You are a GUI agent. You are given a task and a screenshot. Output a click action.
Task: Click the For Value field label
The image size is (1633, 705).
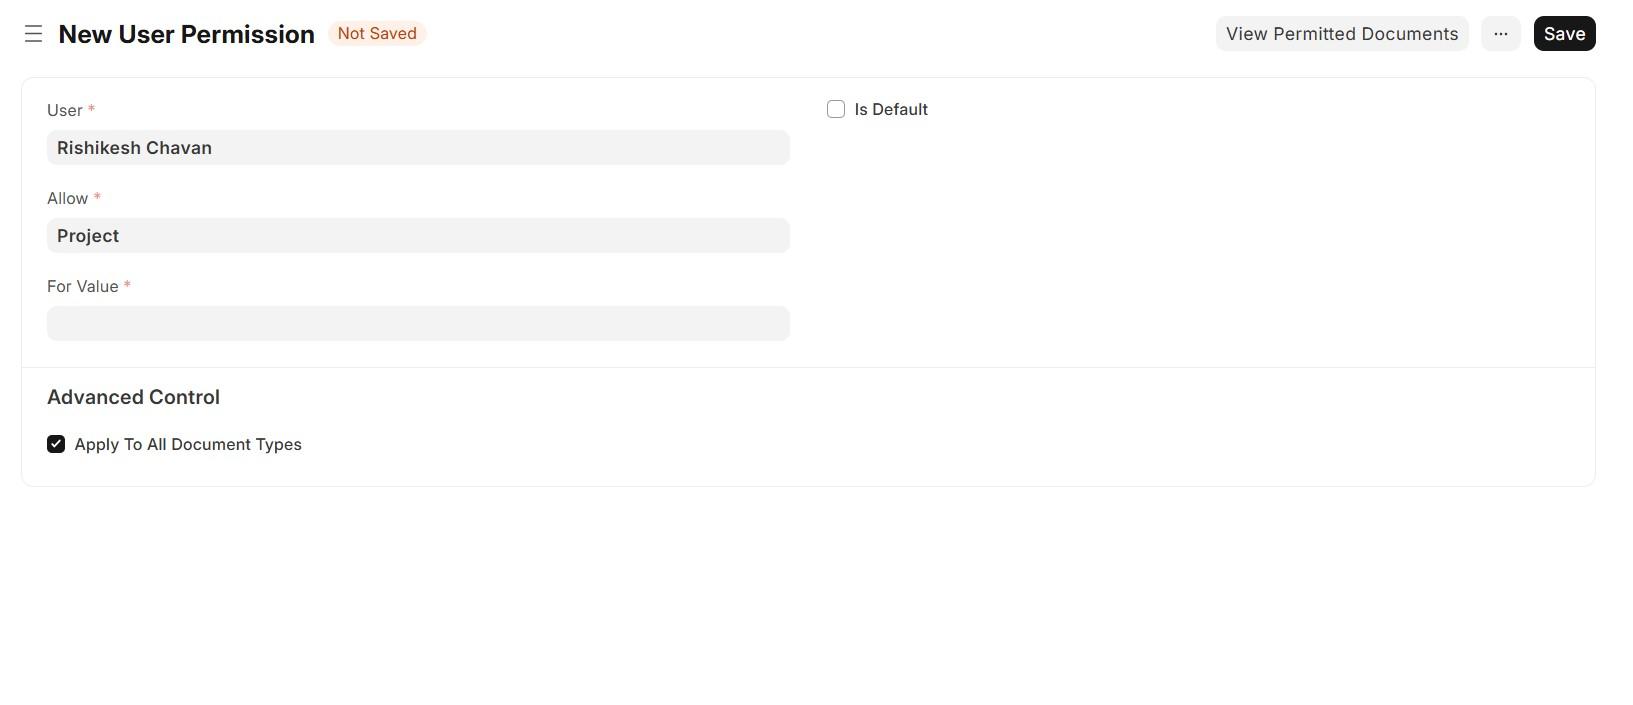(82, 287)
